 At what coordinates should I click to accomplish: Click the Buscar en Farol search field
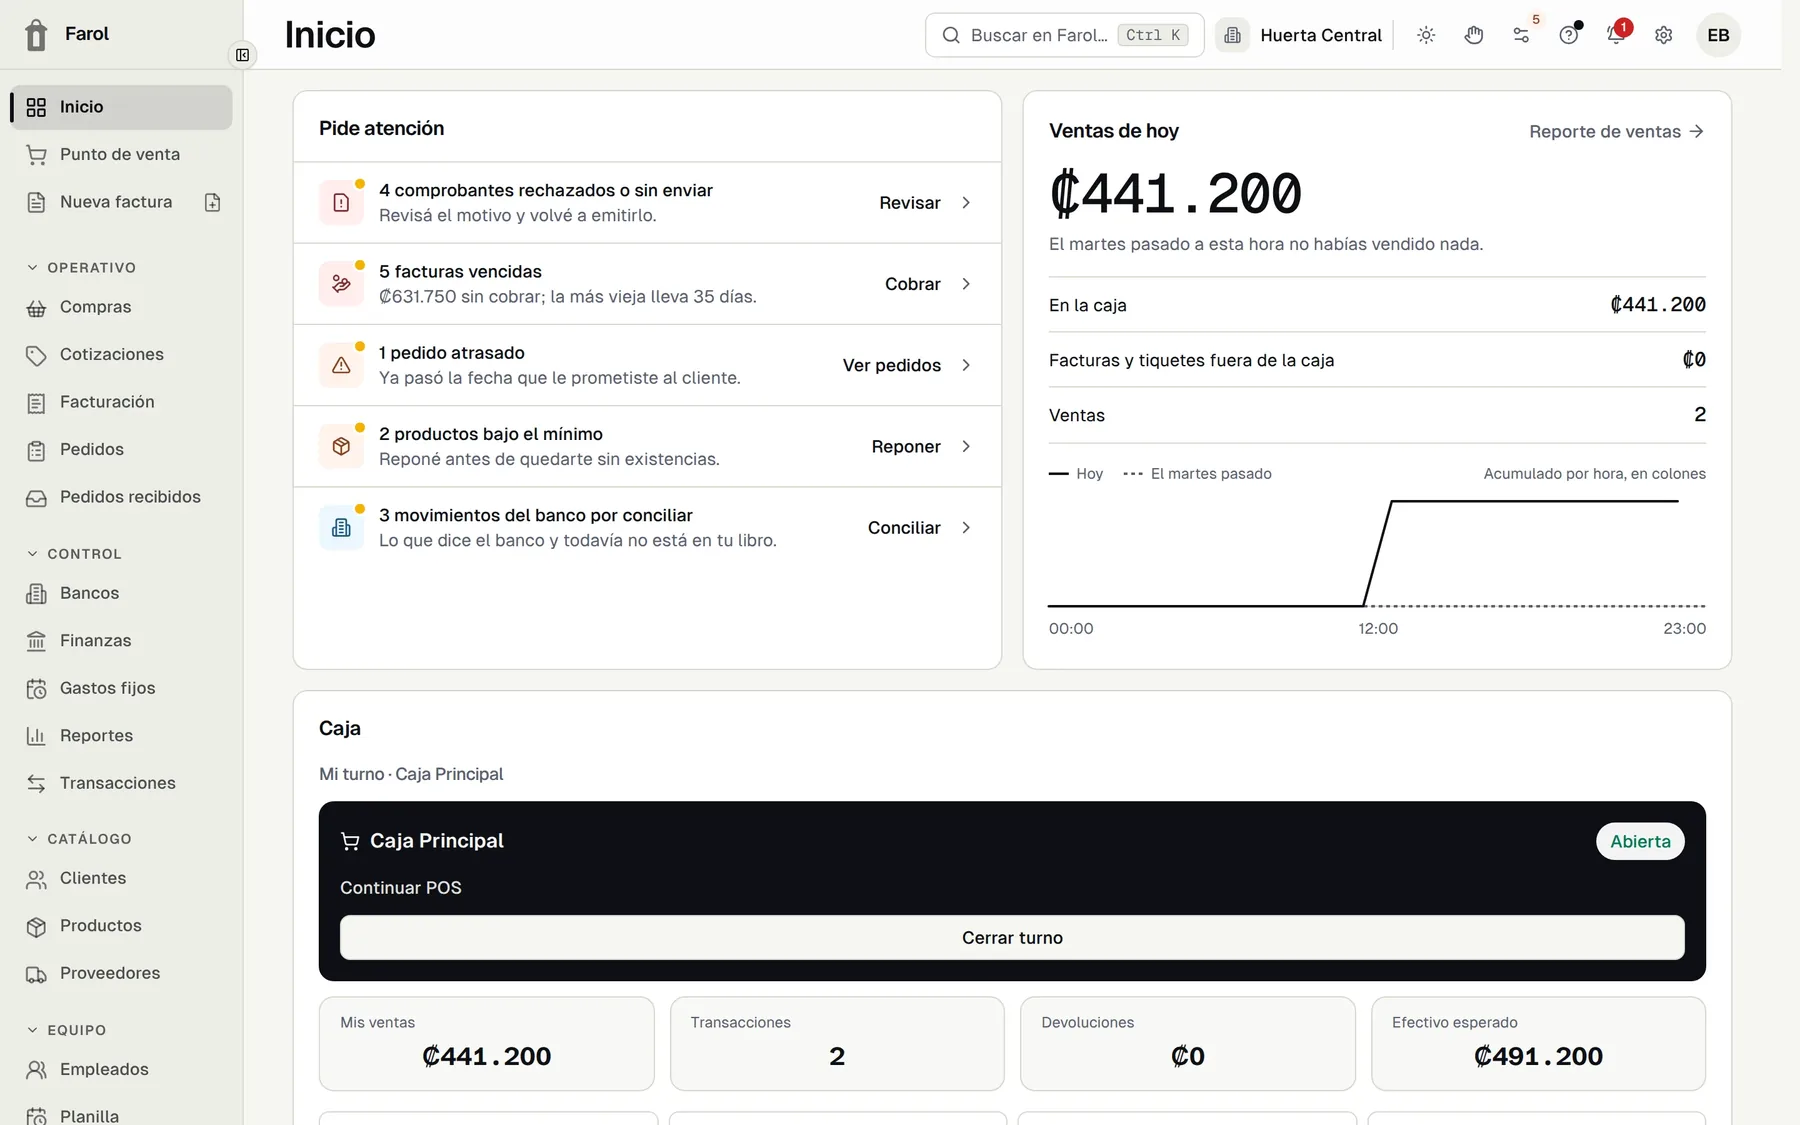point(1064,35)
